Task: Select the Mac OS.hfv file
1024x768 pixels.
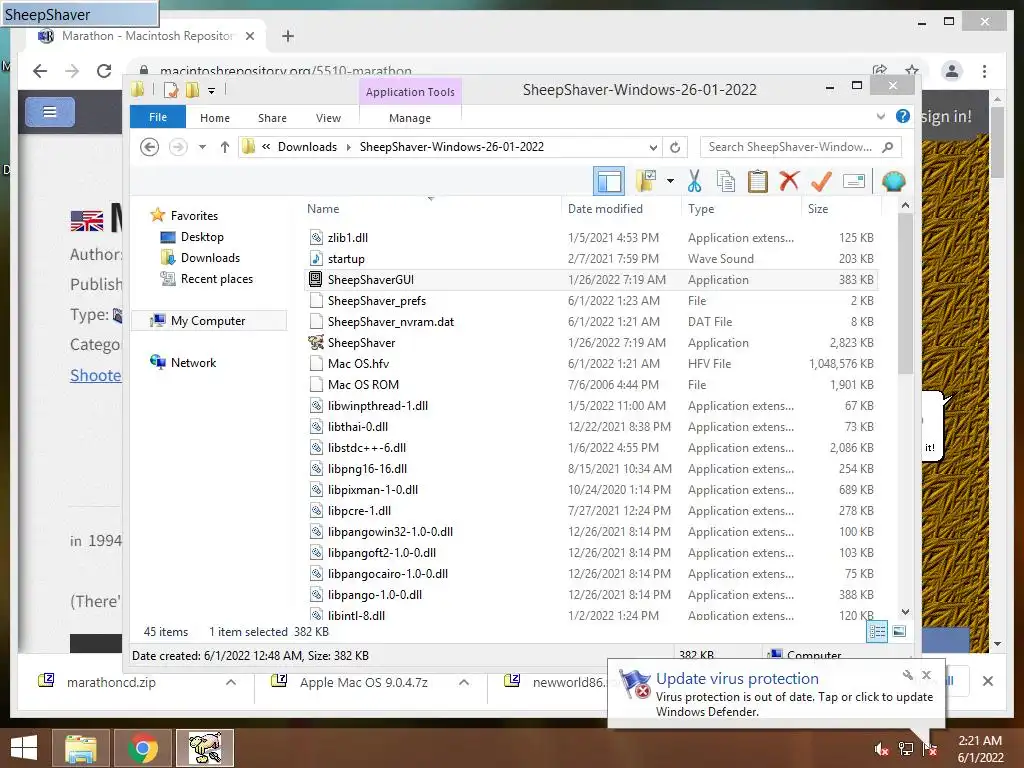Action: pyautogui.click(x=592, y=363)
